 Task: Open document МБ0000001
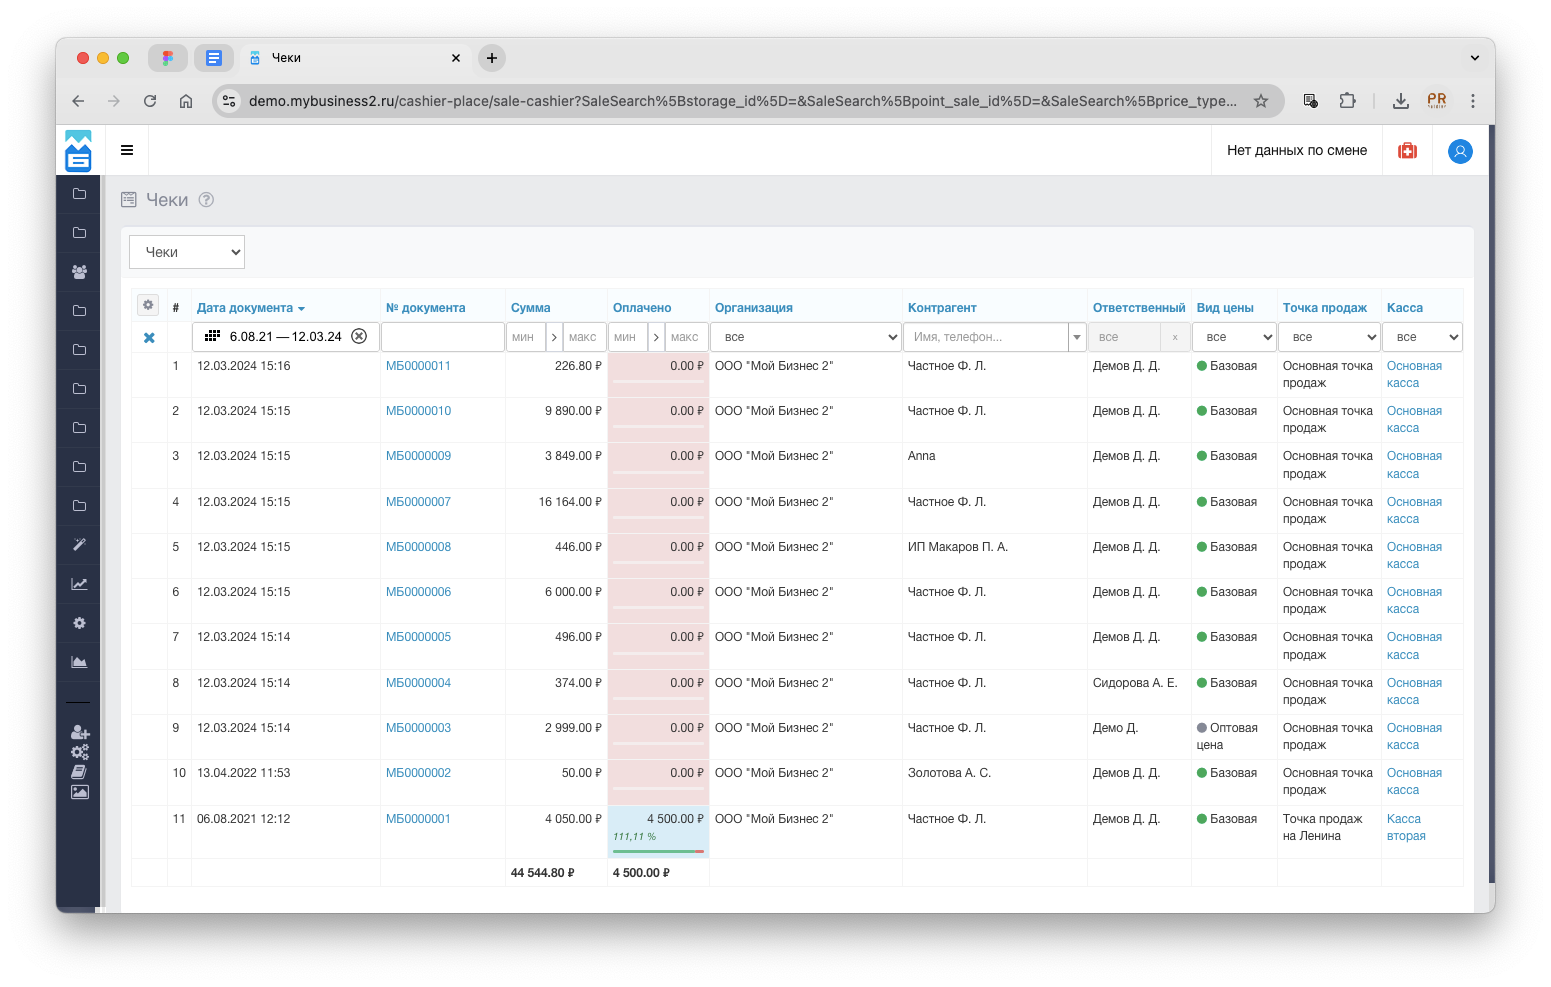(x=418, y=819)
